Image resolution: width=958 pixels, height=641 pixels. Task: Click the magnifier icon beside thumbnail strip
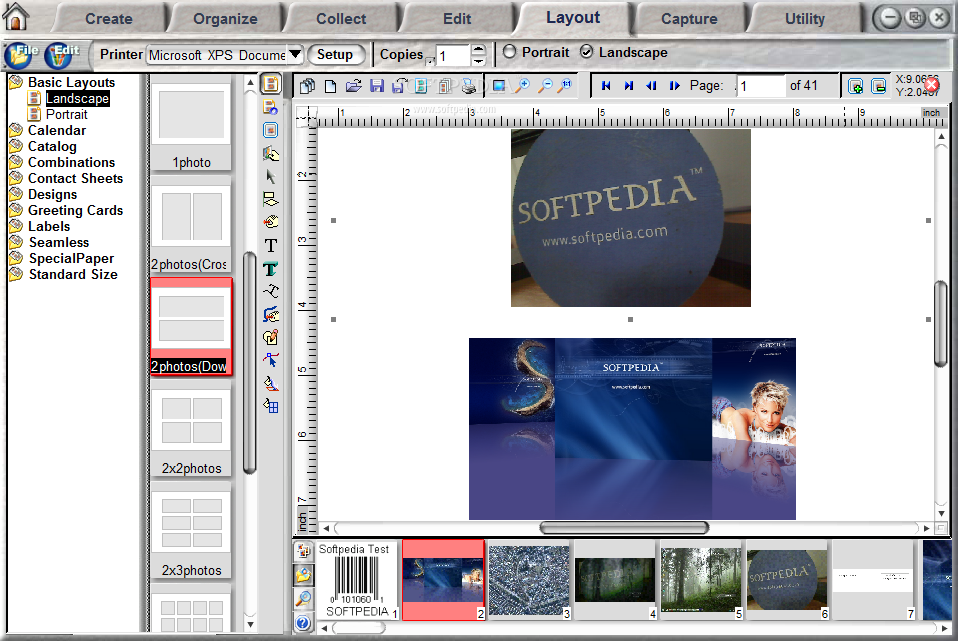pos(303,599)
